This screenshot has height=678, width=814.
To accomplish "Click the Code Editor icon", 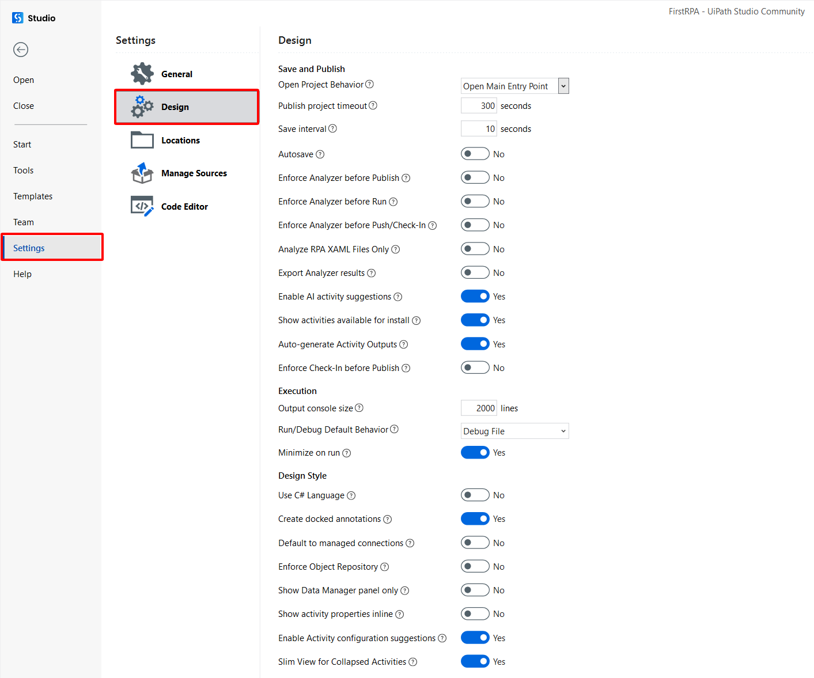I will (142, 206).
